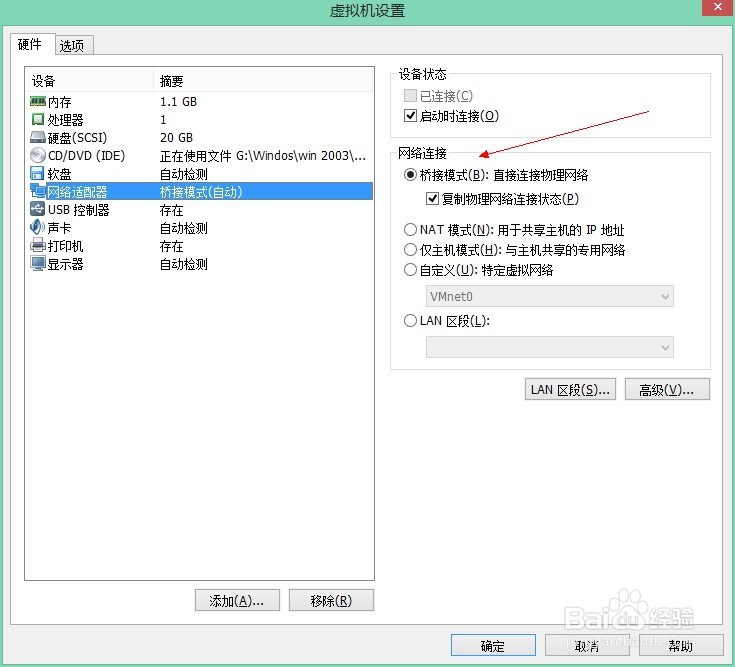Click the CD/DVD (IDE) disc icon

pyautogui.click(x=38, y=155)
